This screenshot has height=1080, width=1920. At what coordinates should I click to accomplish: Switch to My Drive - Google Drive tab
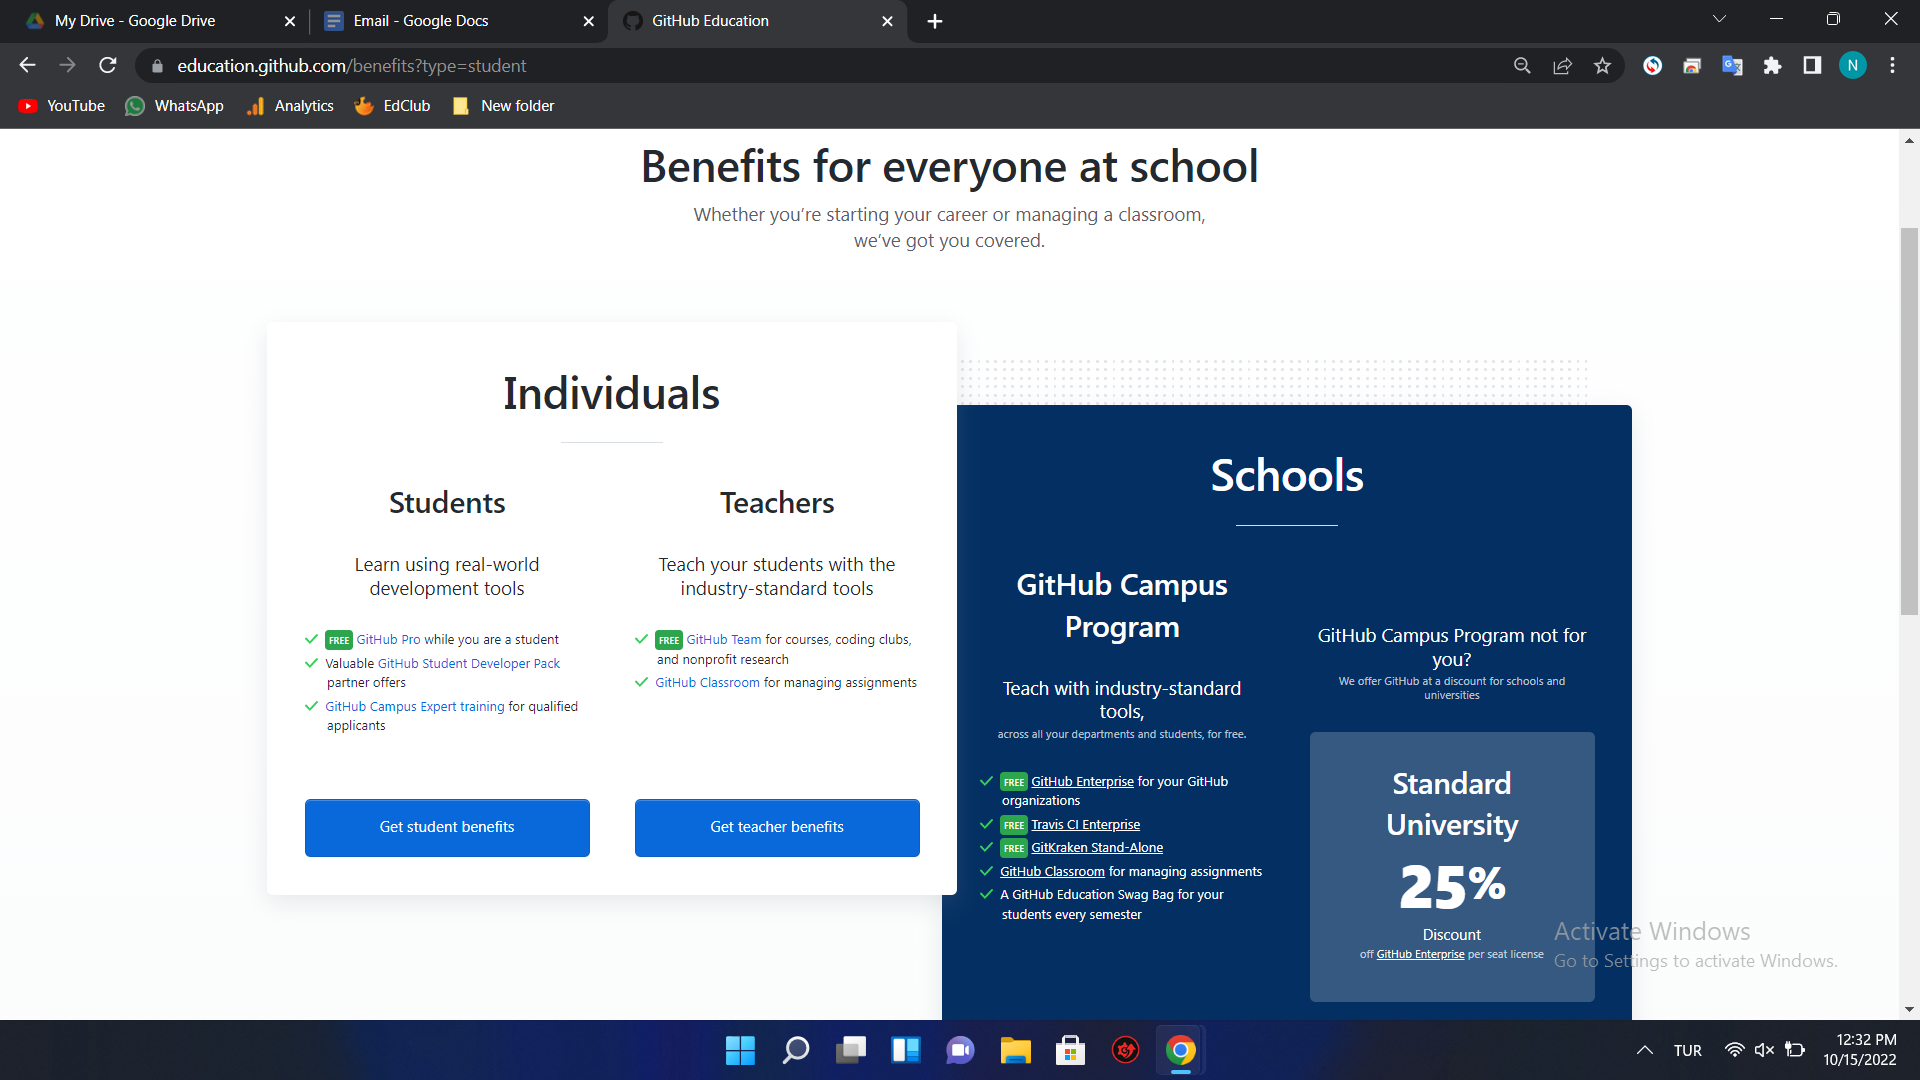pos(135,21)
